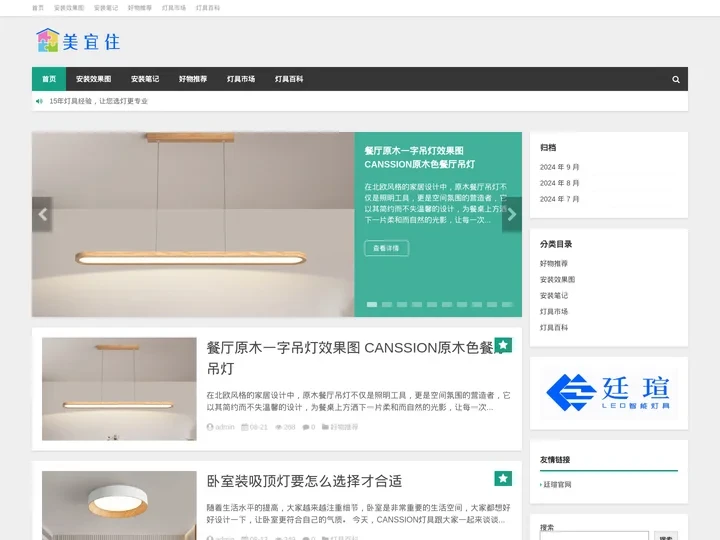The height and width of the screenshot is (540, 720).
Task: Click the star badge on 餐厅原木一字吊灯 post
Action: [x=503, y=345]
